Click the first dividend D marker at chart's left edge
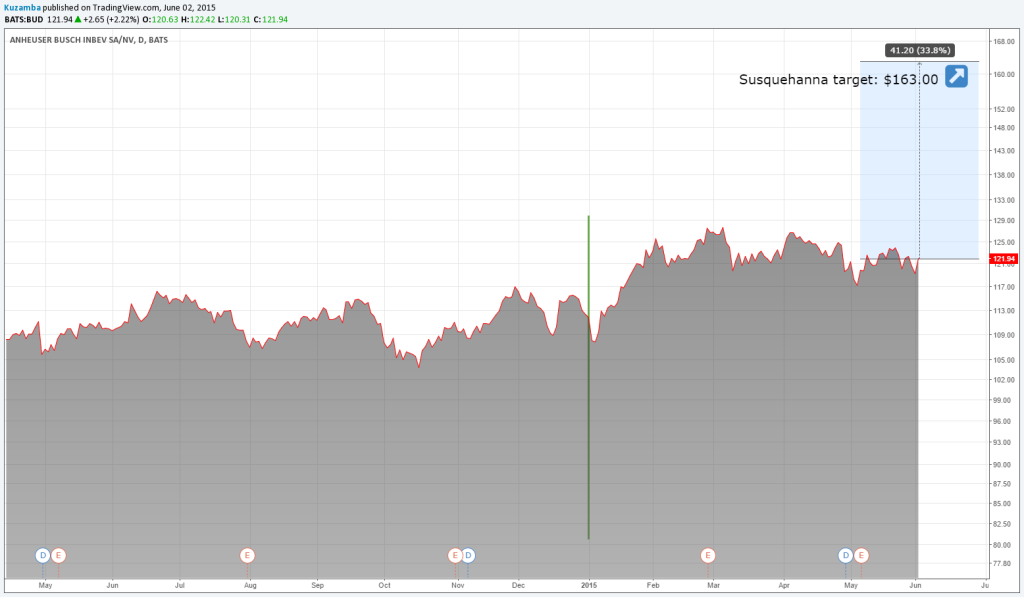The width and height of the screenshot is (1024, 597). 42,555
